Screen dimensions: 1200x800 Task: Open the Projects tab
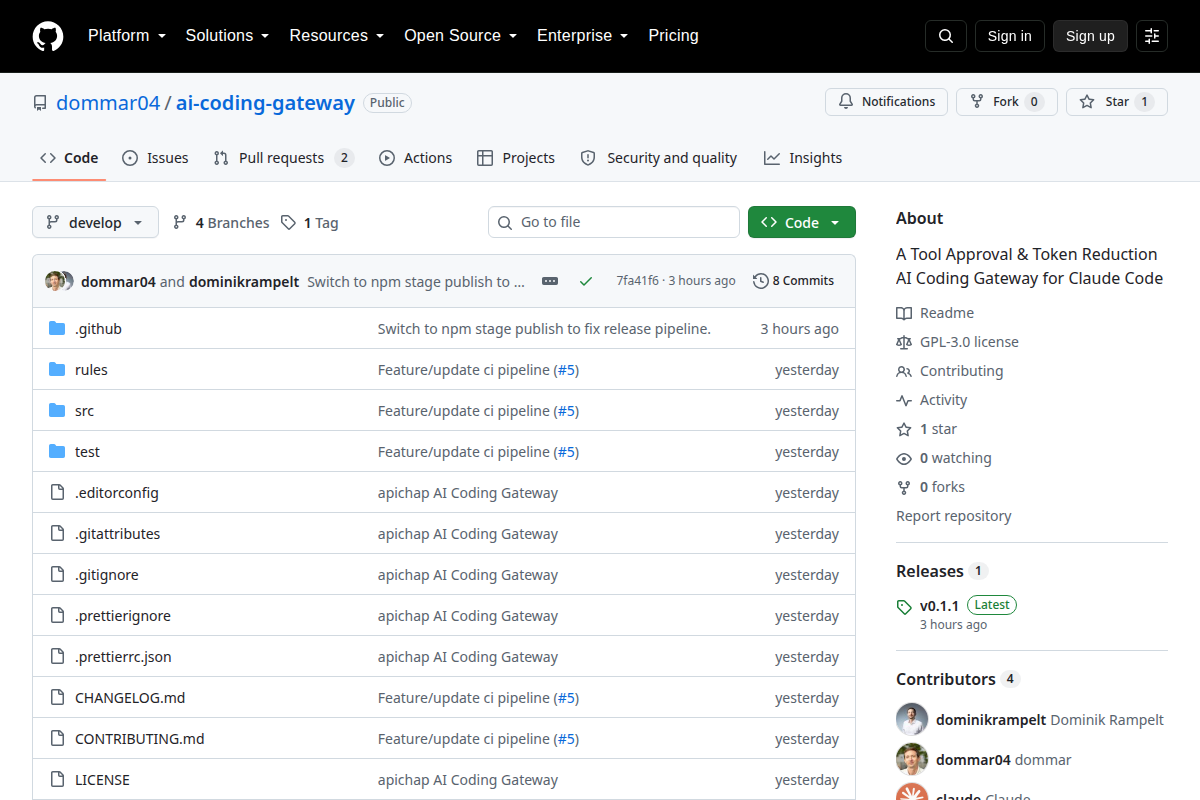click(516, 158)
